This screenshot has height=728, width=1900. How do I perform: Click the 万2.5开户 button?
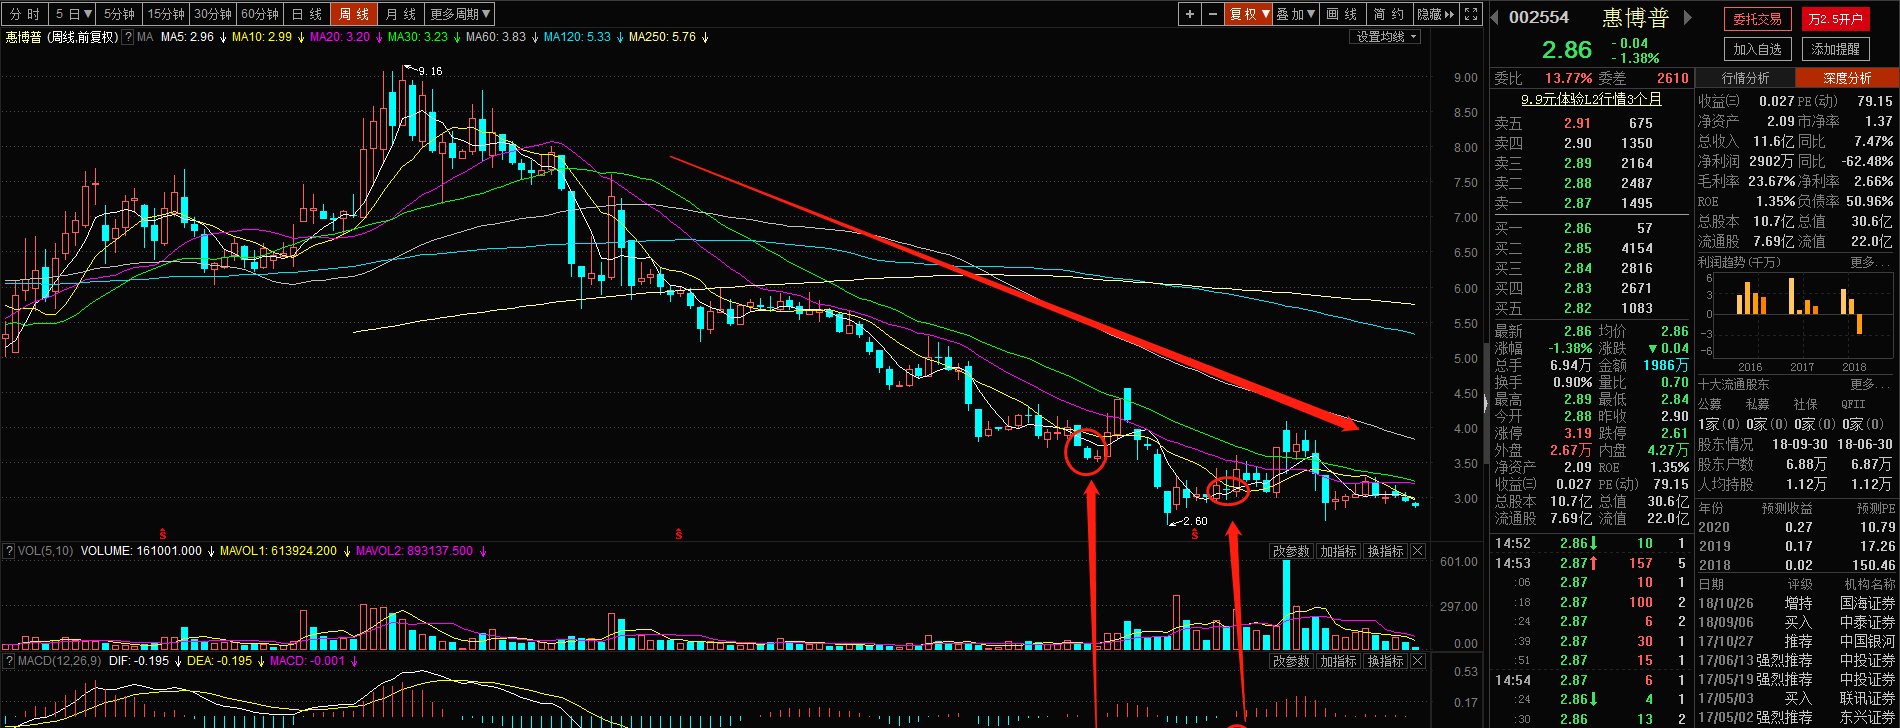click(1836, 19)
